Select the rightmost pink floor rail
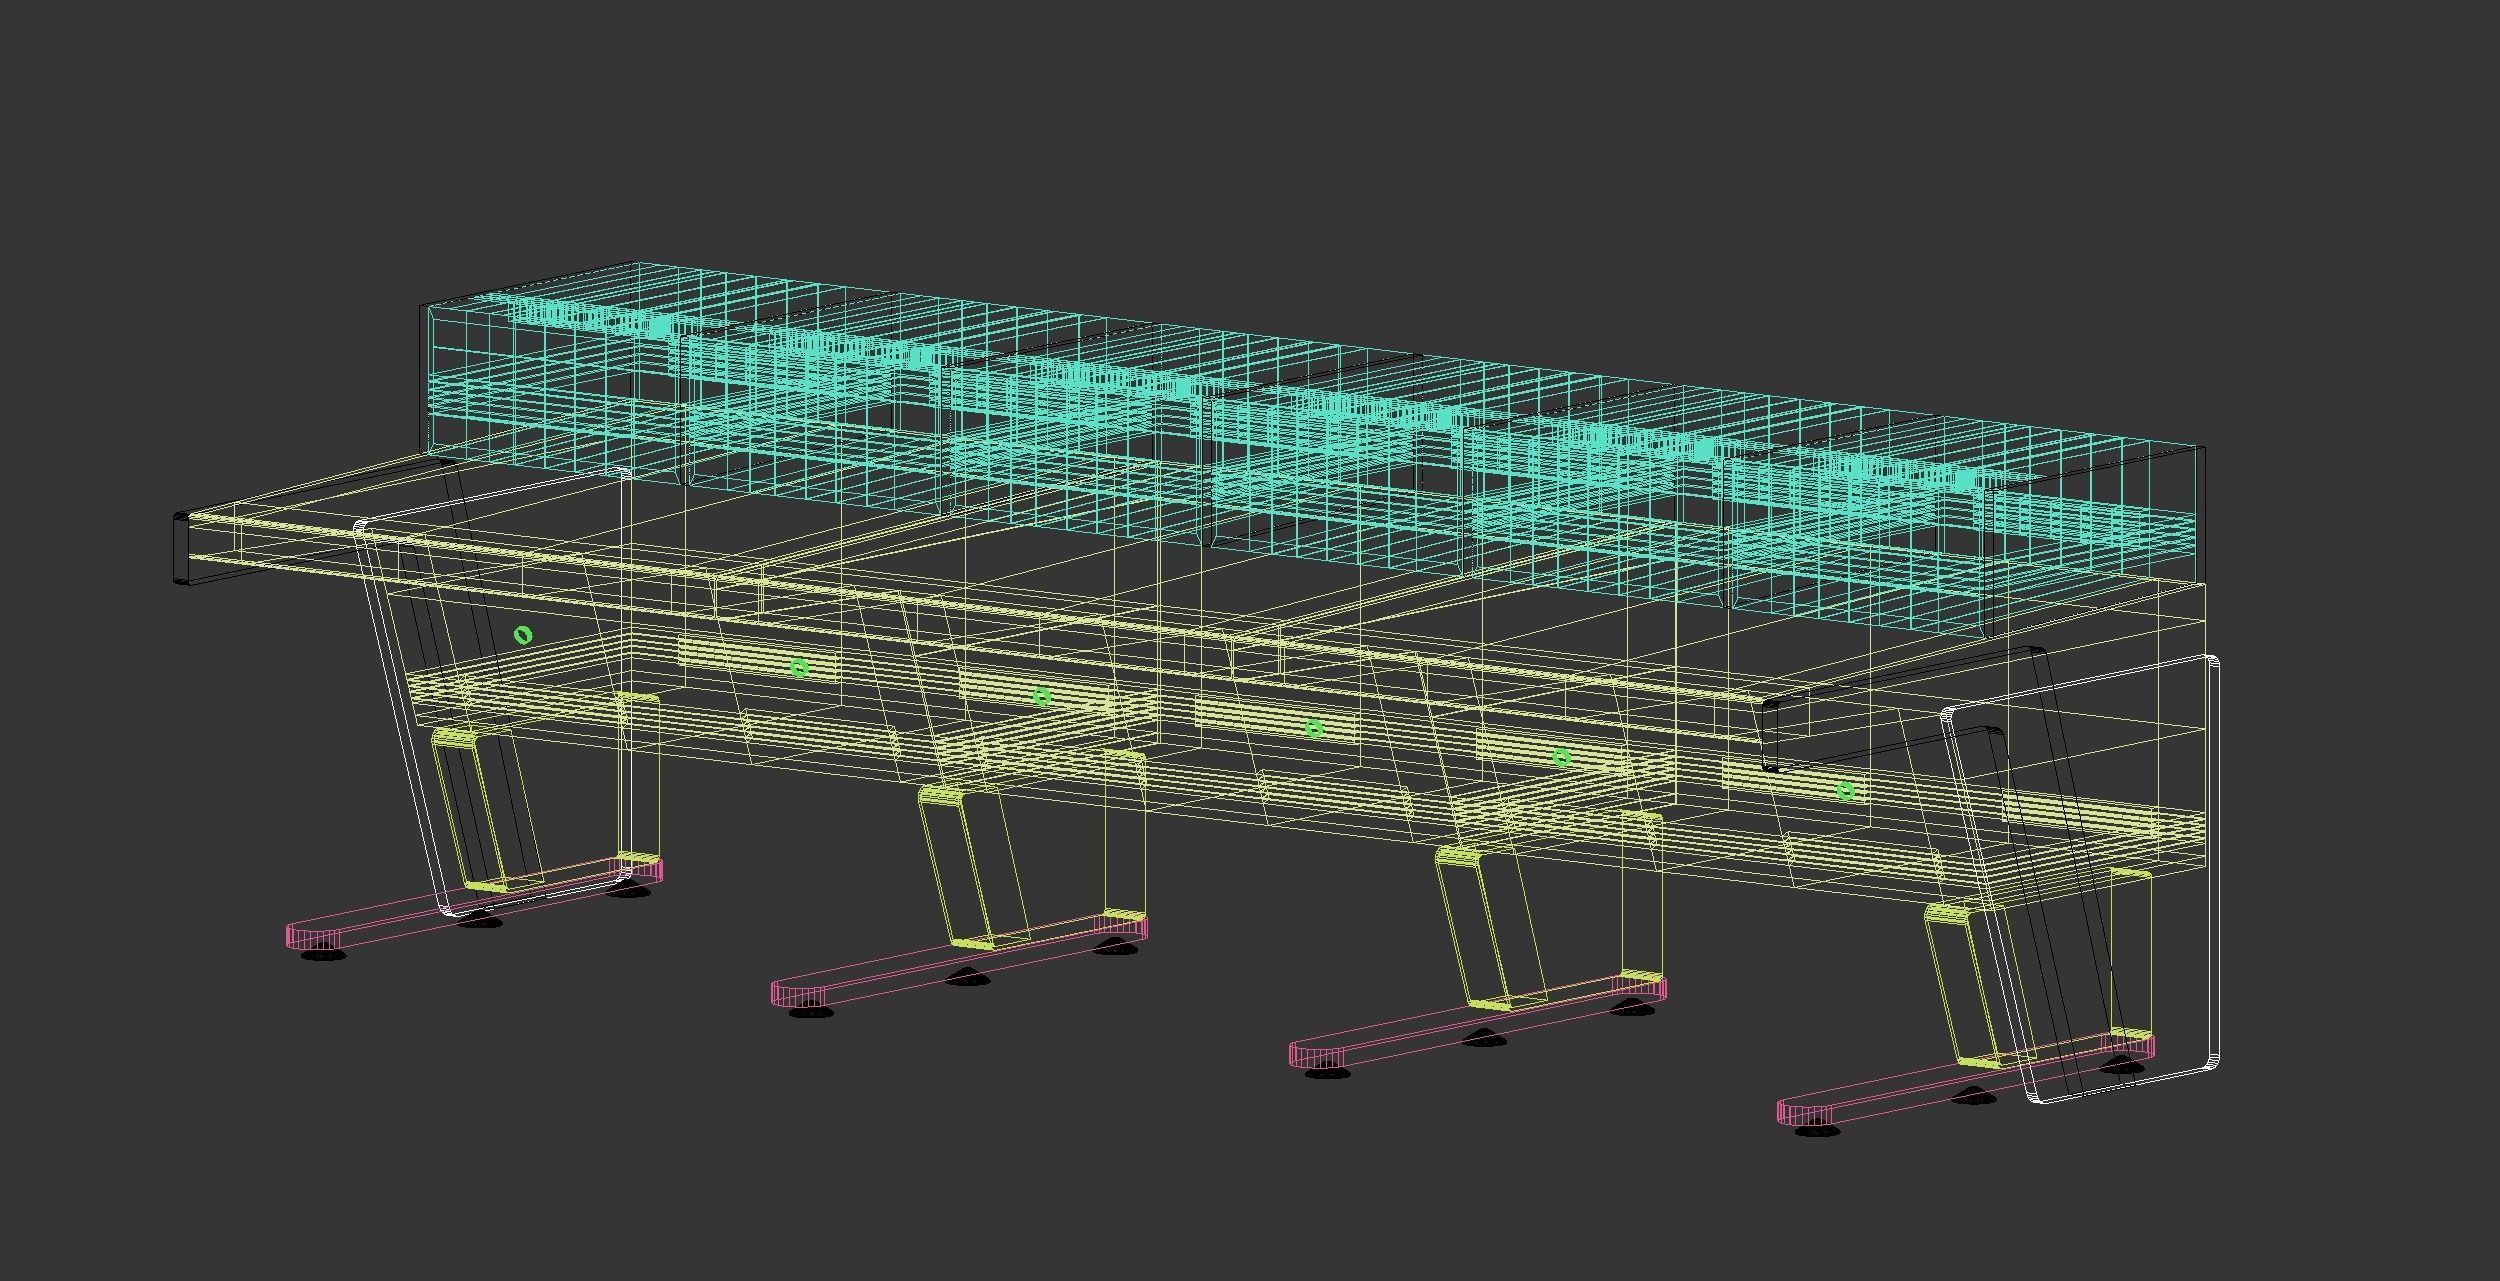Screen dimensions: 2500x1281 [x=1966, y=1081]
